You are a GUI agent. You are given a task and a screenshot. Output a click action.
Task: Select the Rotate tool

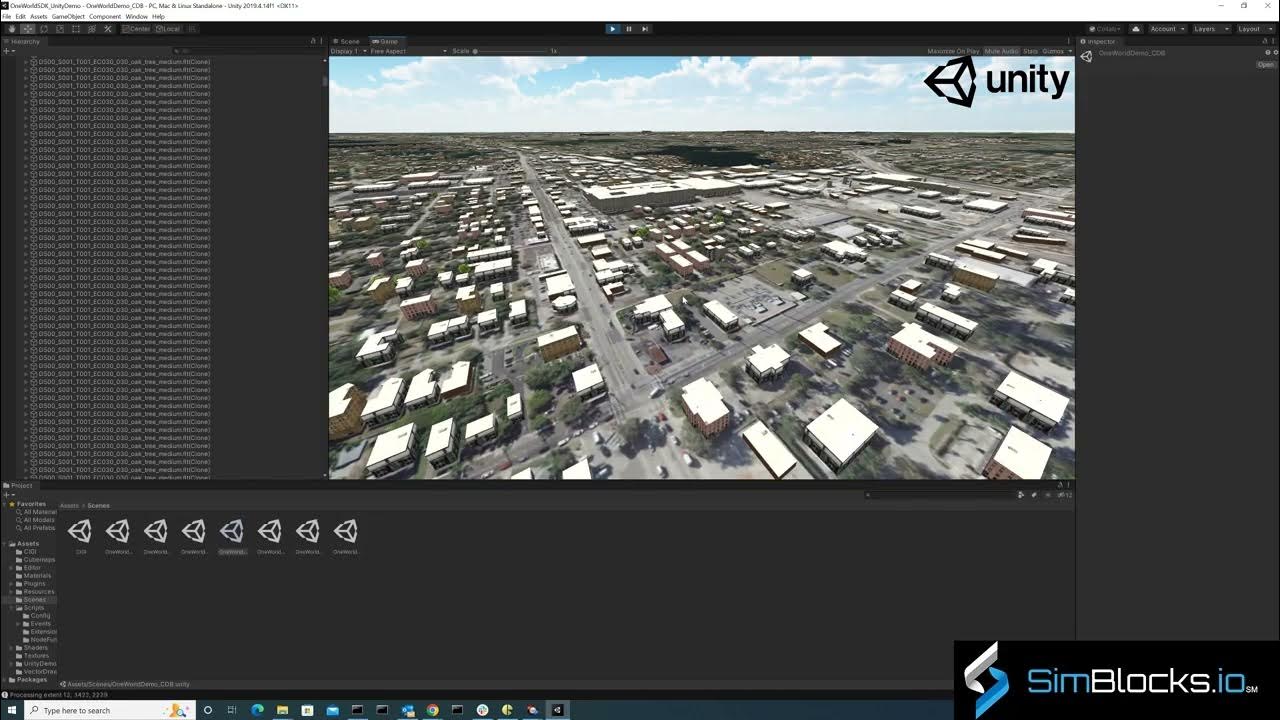pos(44,28)
